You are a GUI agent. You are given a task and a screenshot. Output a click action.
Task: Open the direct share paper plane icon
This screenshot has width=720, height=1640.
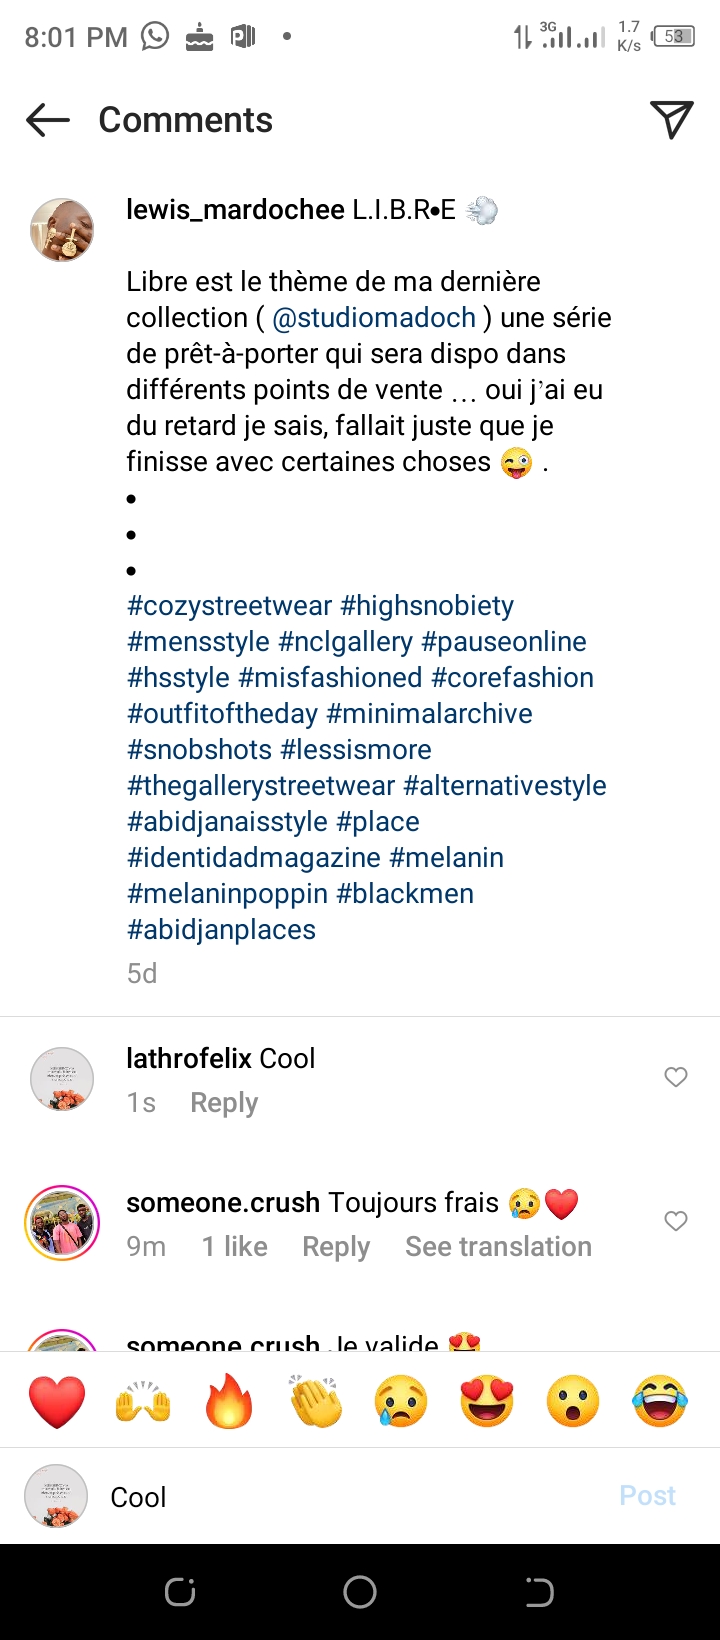[672, 120]
